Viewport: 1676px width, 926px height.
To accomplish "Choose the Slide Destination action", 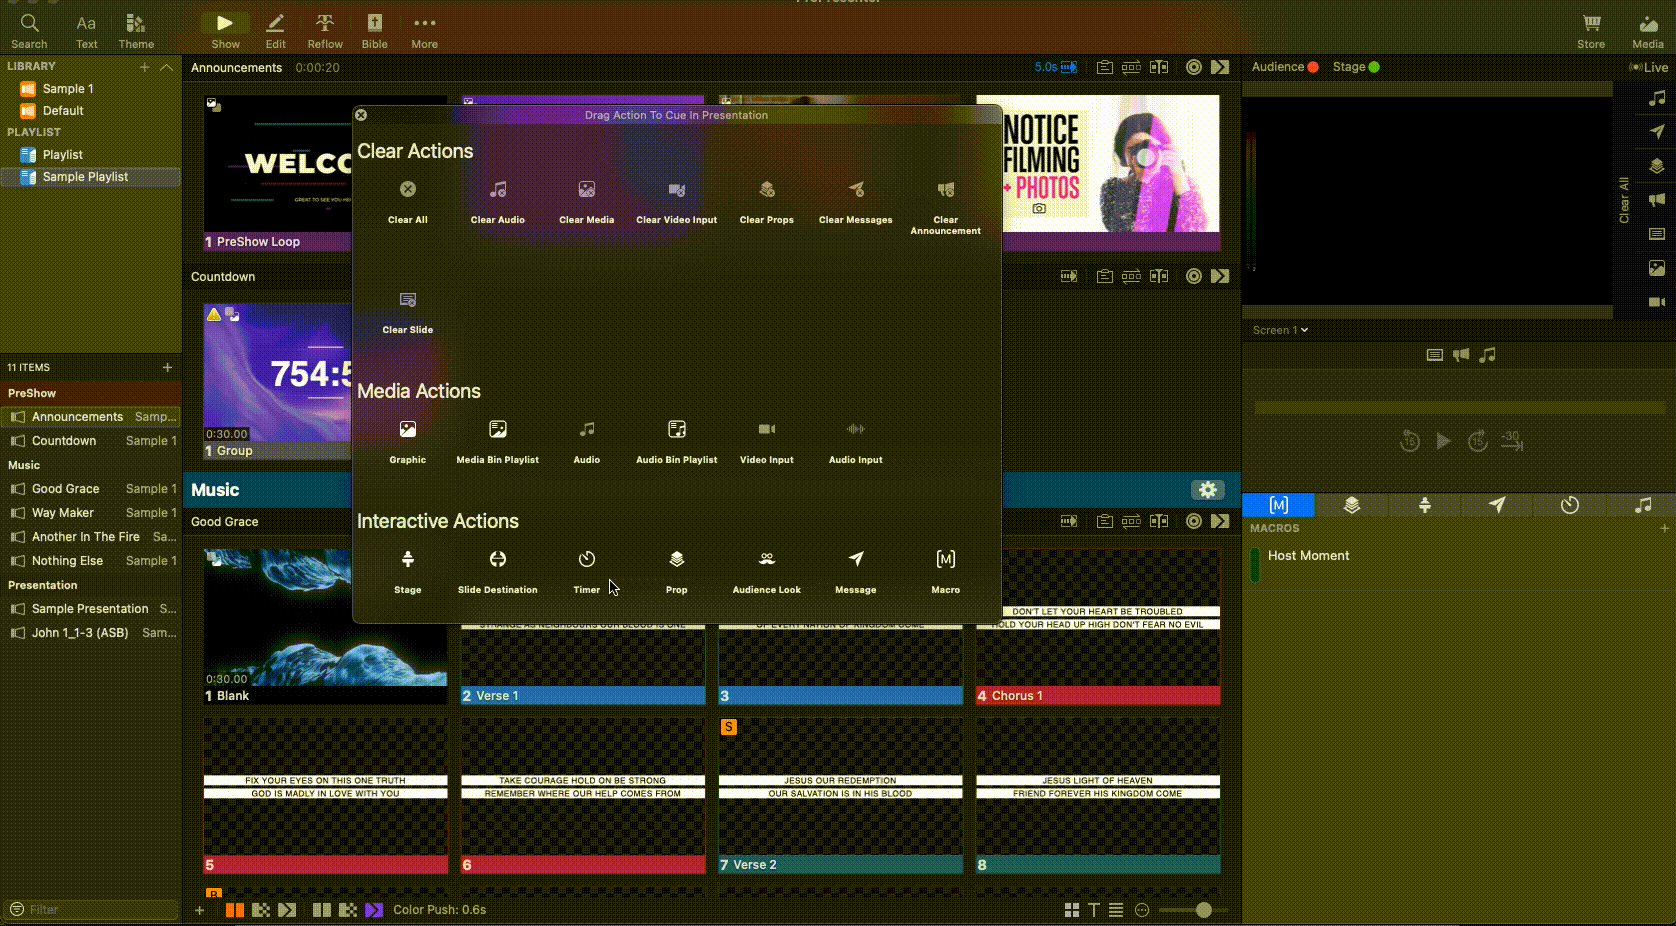I will click(x=498, y=559).
